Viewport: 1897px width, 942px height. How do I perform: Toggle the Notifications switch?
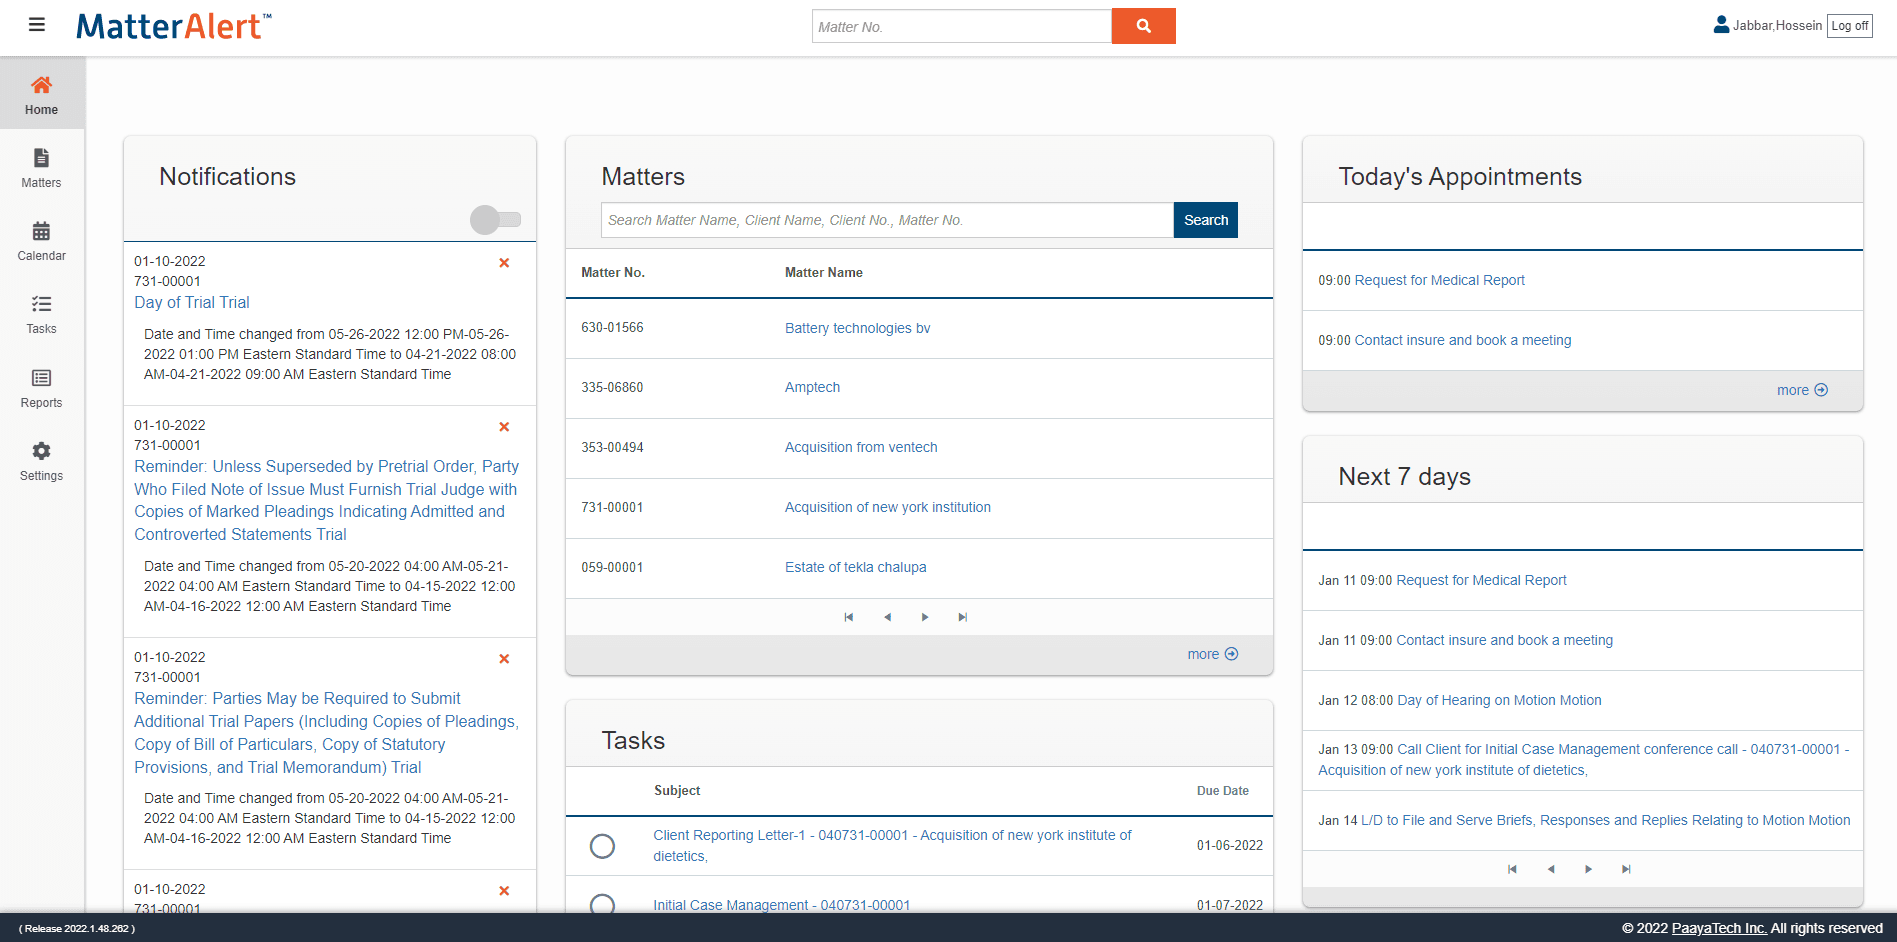coord(496,220)
